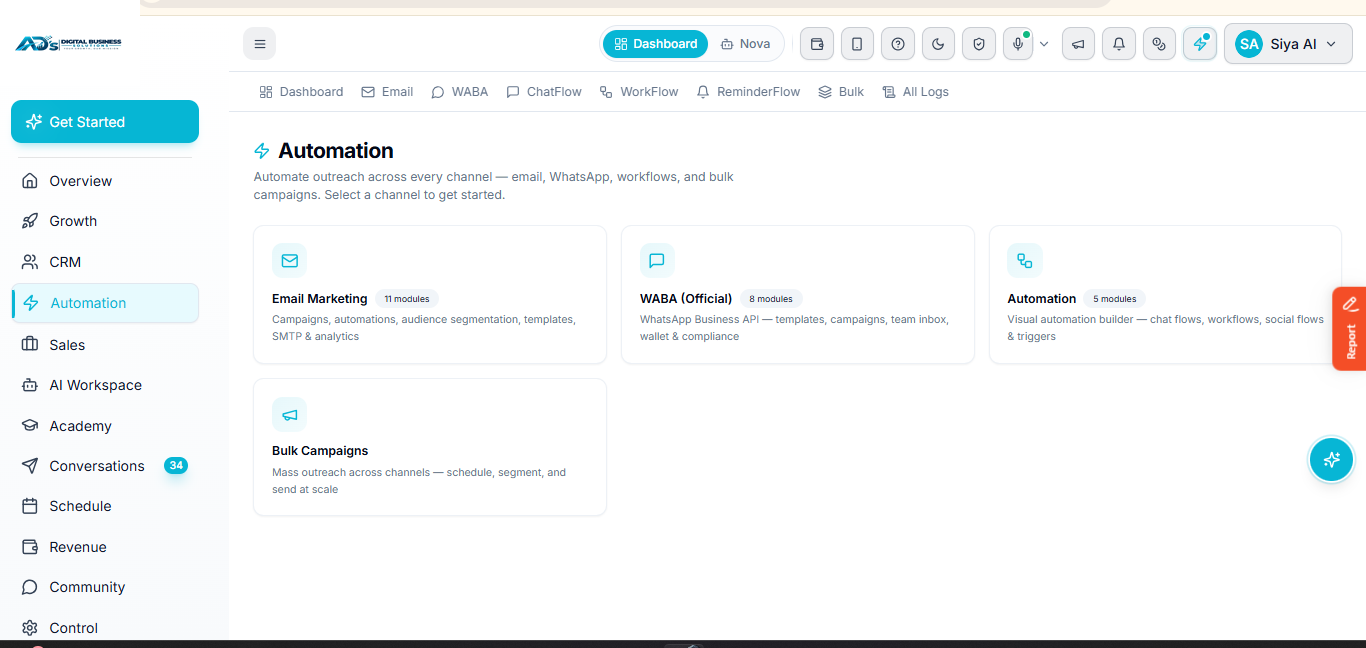Click the megaphone icon on Bulk Campaigns card
The width and height of the screenshot is (1366, 648).
pos(289,414)
